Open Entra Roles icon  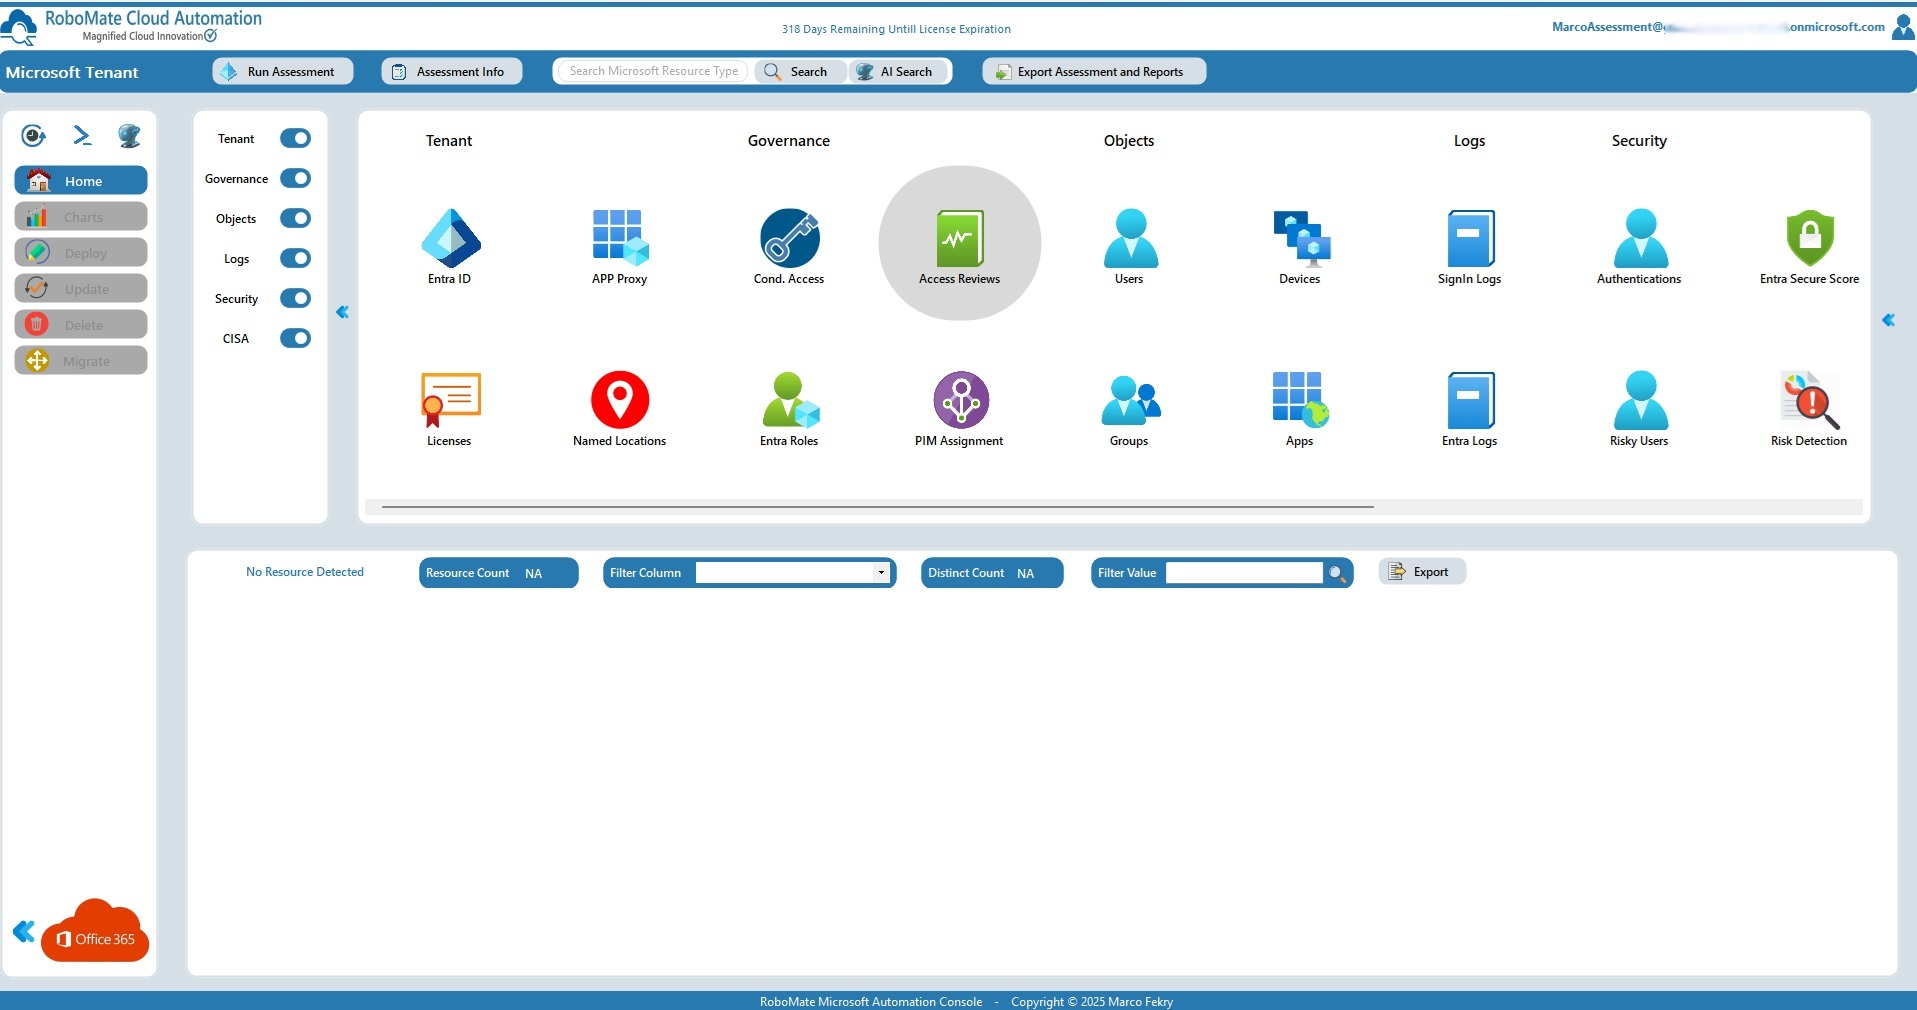pos(790,400)
